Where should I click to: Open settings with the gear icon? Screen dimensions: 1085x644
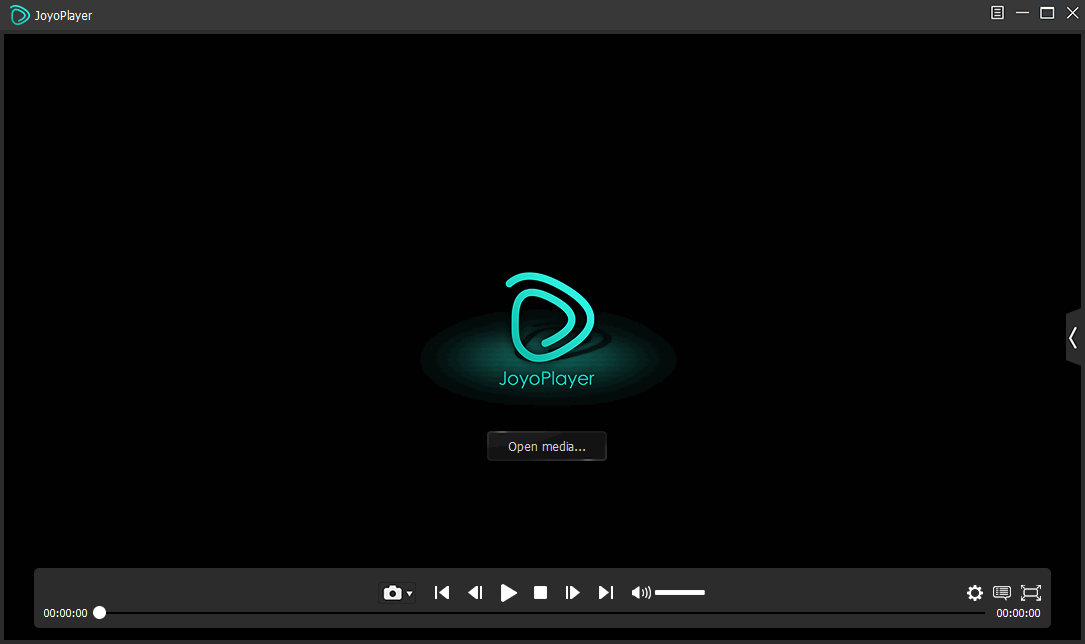[x=974, y=593]
